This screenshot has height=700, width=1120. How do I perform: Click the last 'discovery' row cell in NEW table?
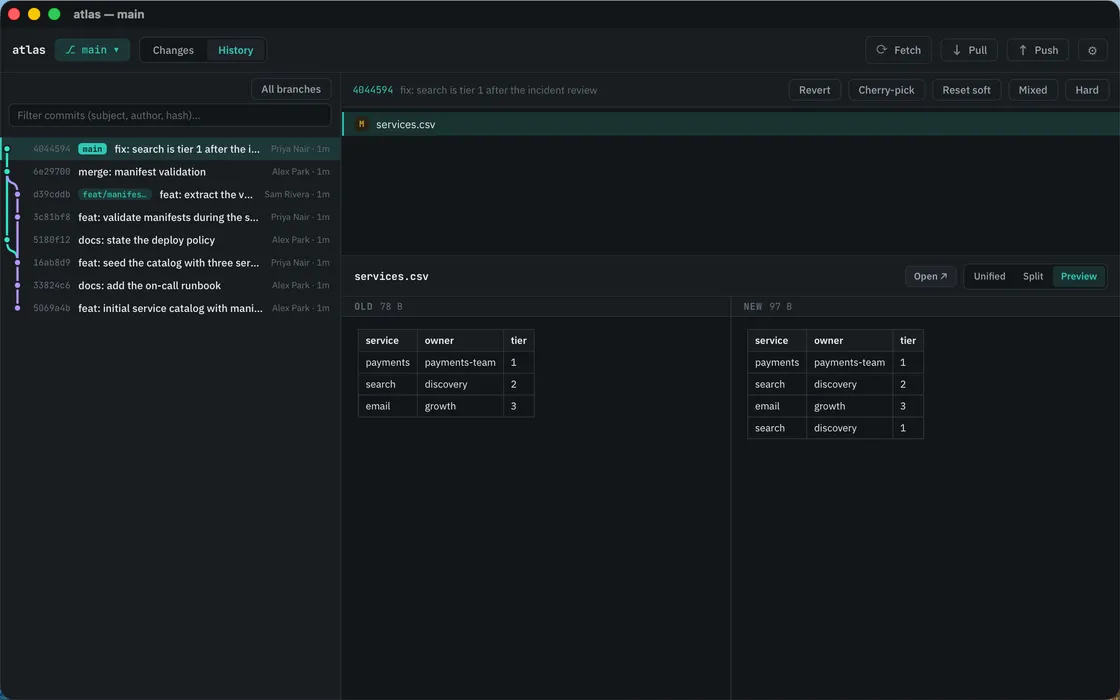[849, 428]
